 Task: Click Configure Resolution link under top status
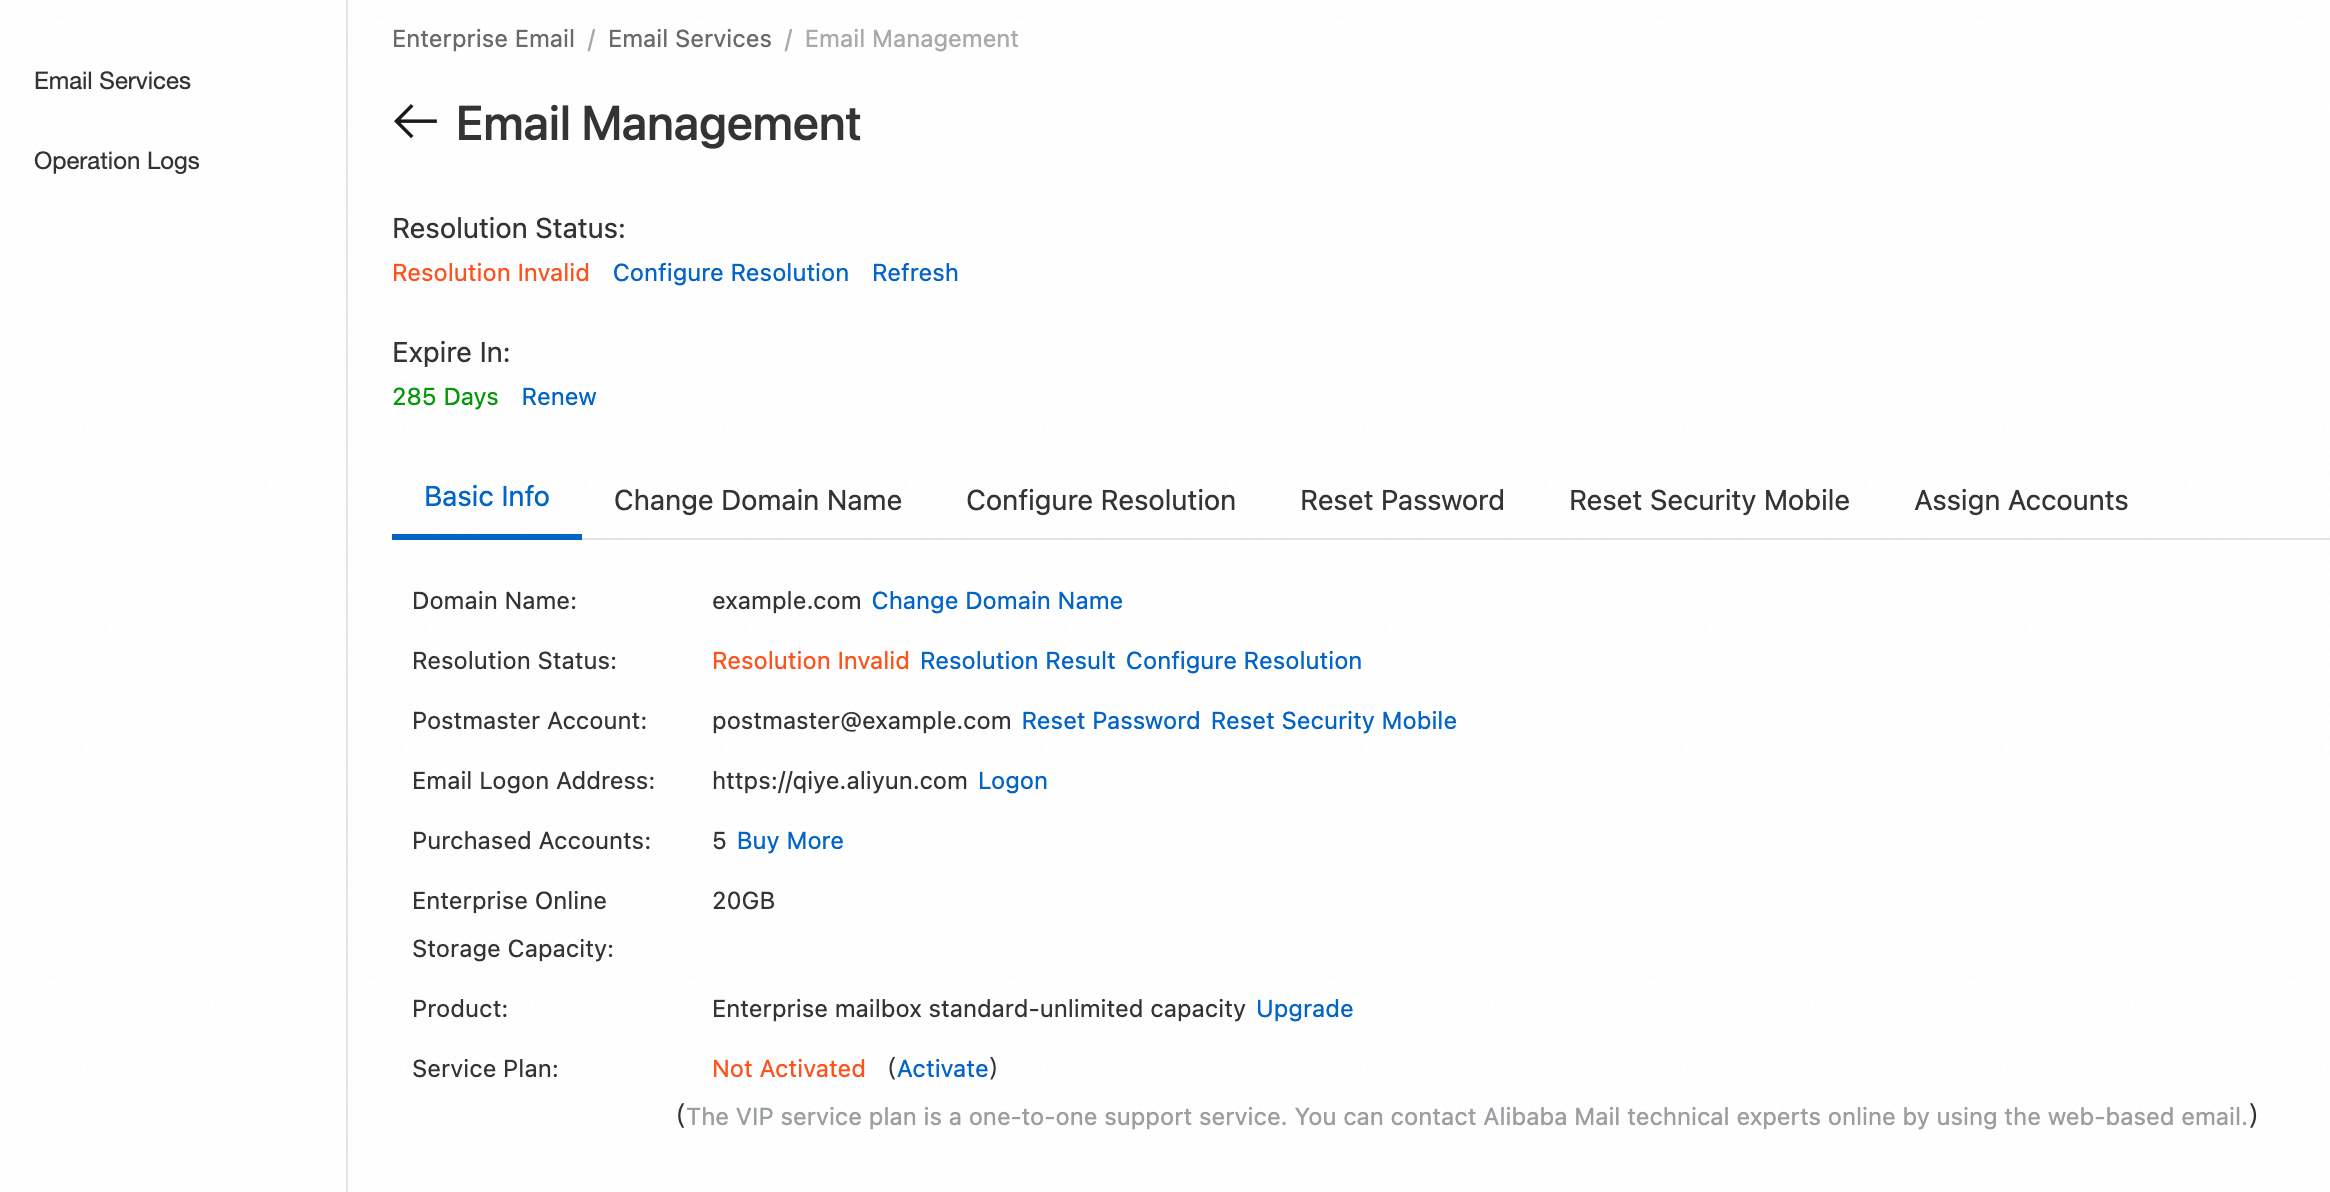[x=730, y=273]
